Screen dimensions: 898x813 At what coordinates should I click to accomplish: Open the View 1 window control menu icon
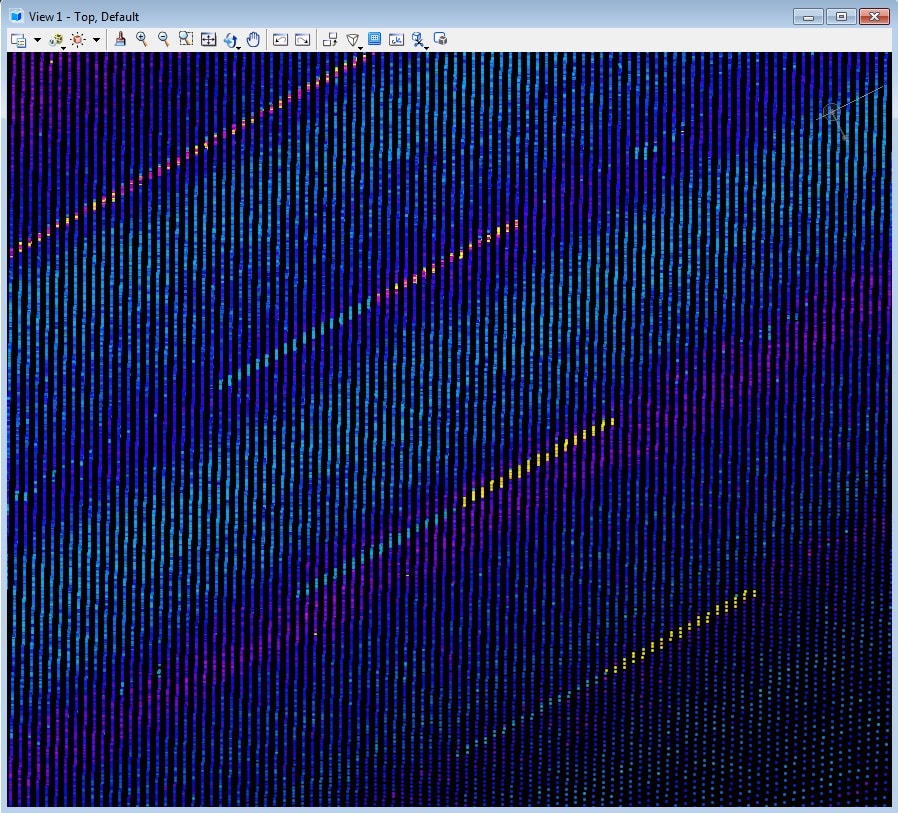[x=16, y=16]
